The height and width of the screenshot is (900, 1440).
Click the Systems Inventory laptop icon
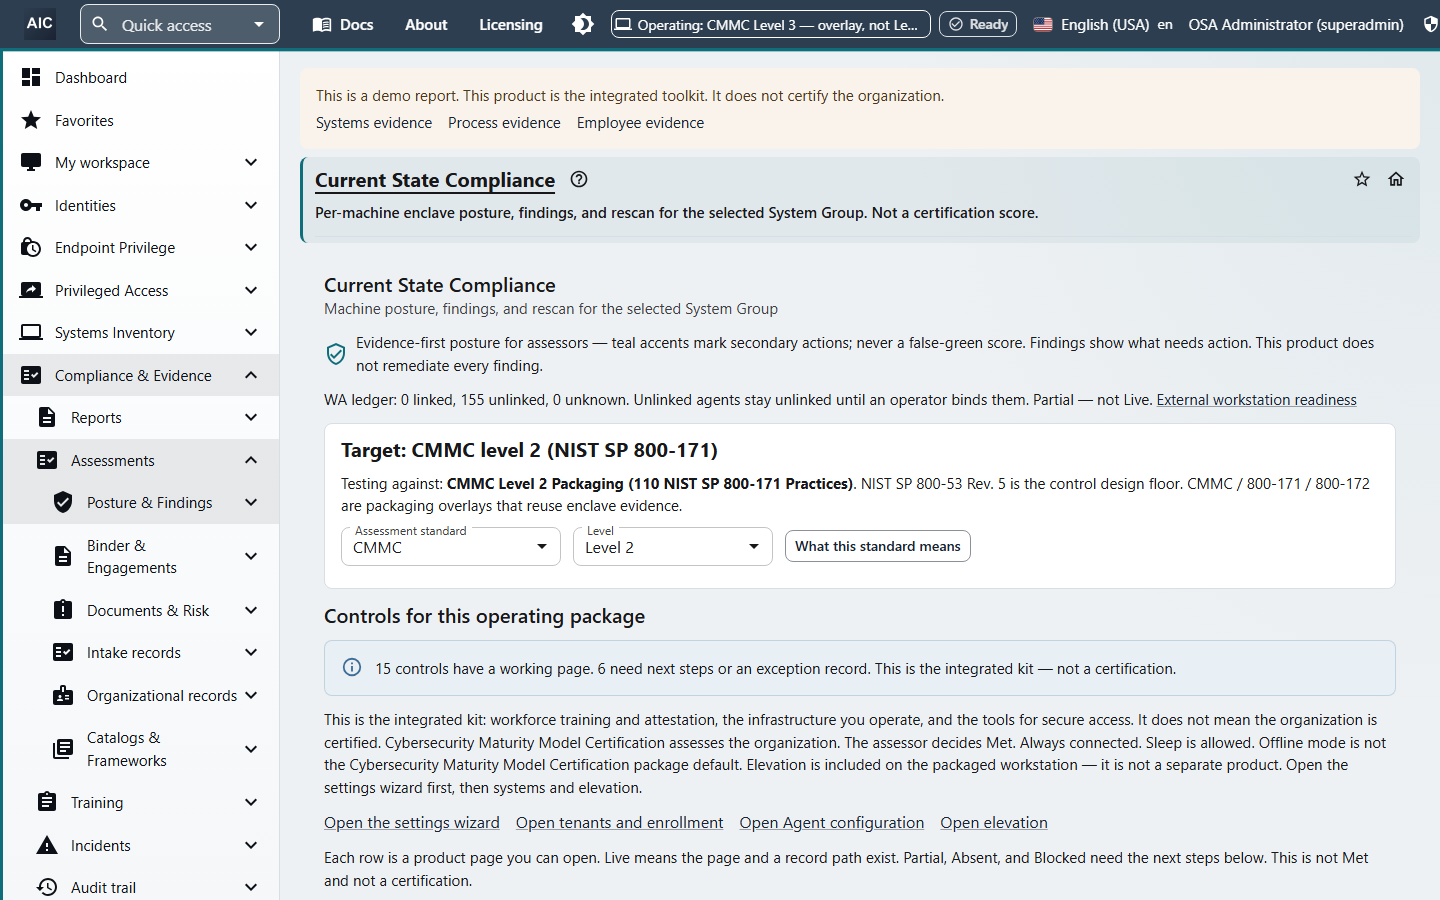point(31,332)
